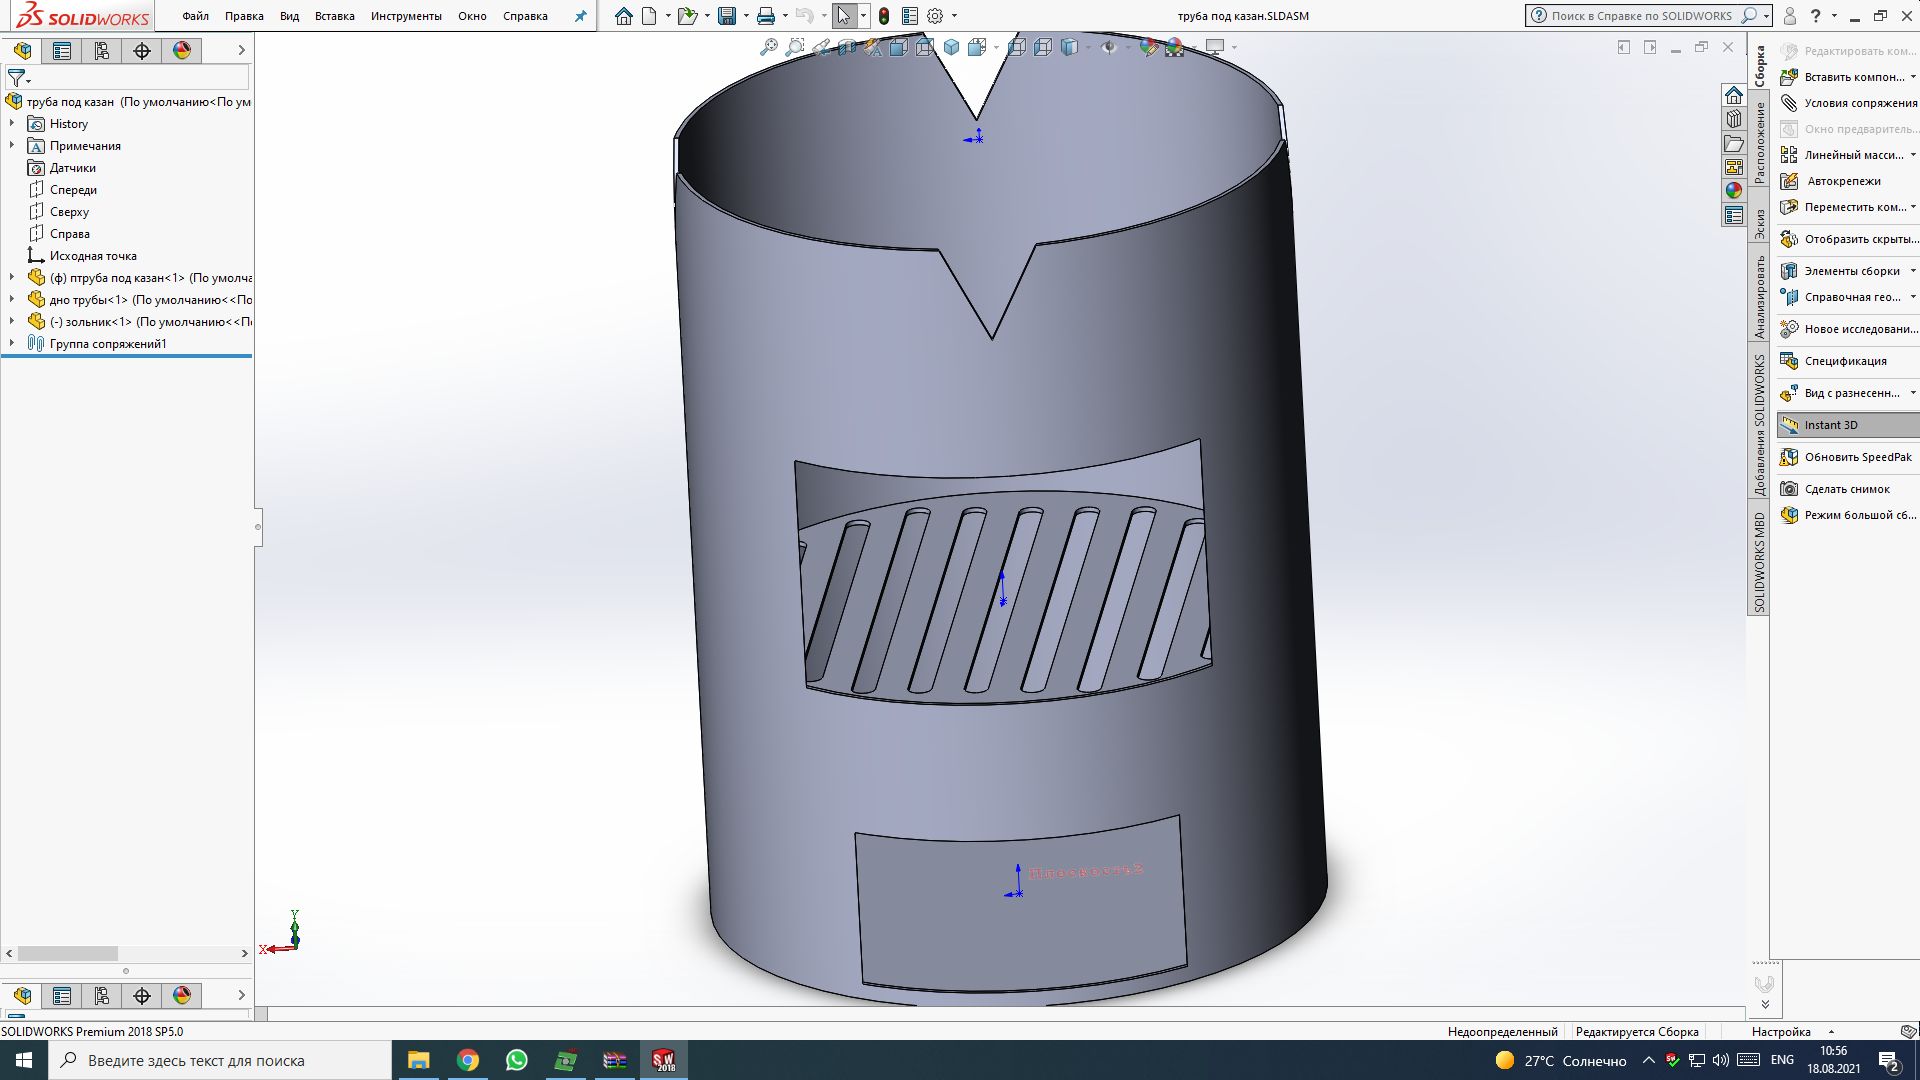The height and width of the screenshot is (1080, 1920).
Task: Click the Instant 3D toggle in sidebar
Action: [x=1832, y=423]
